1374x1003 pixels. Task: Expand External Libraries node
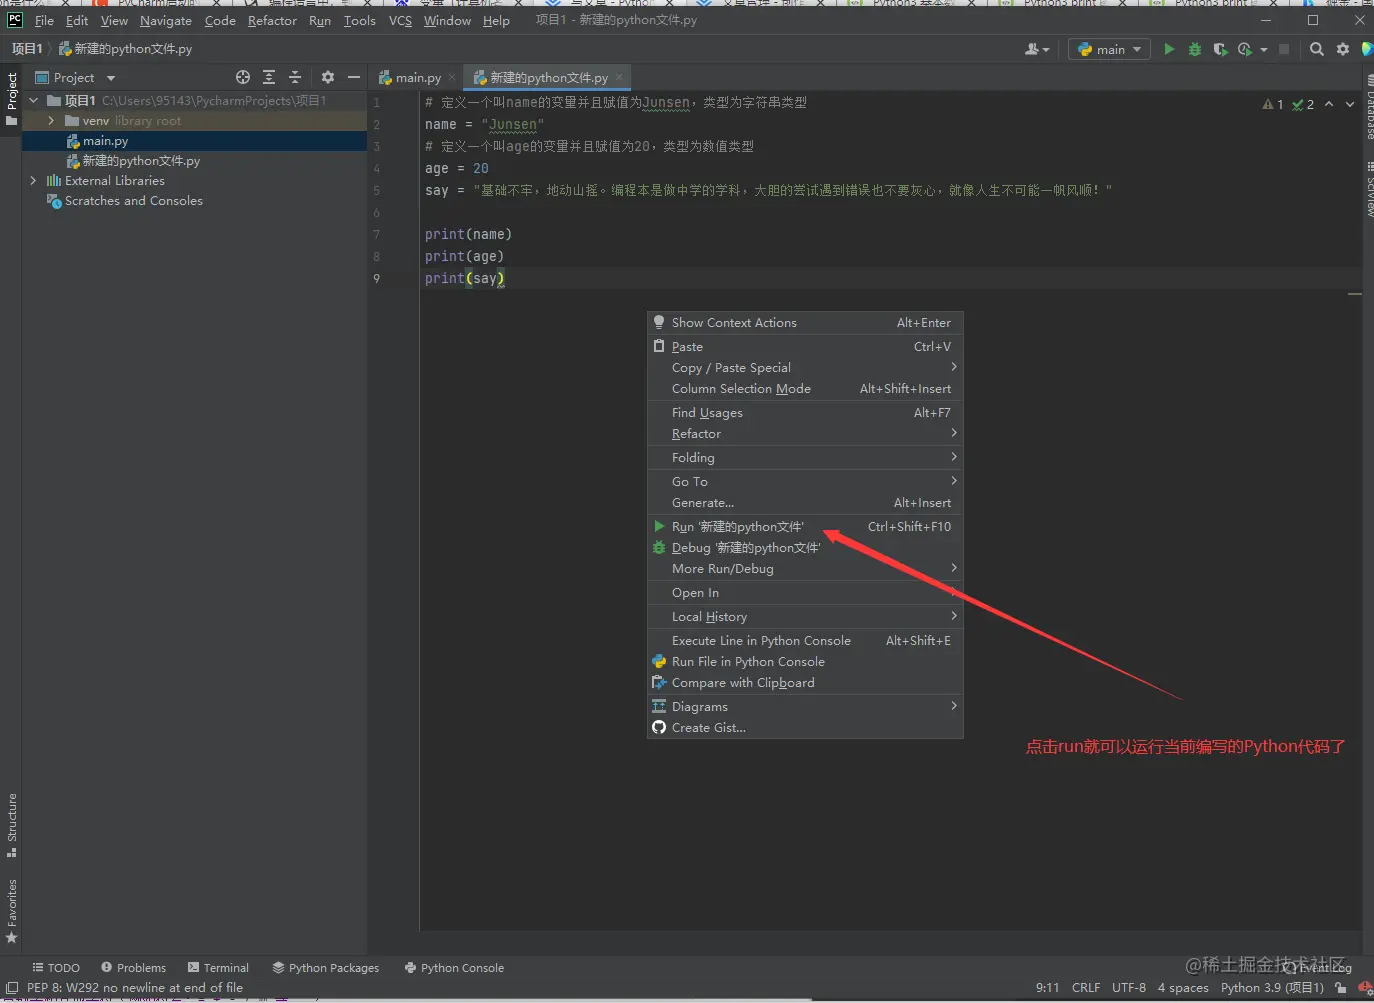click(x=33, y=180)
